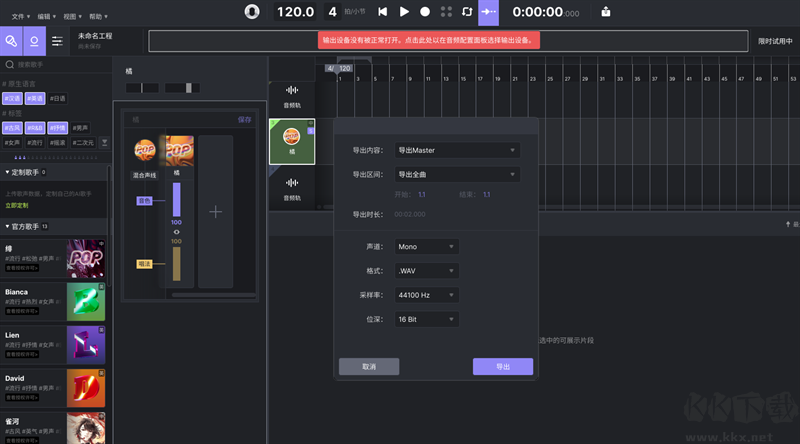Viewport: 800px width, 444px height.
Task: Toggle the #抒情 tag filter
Action: [58, 128]
